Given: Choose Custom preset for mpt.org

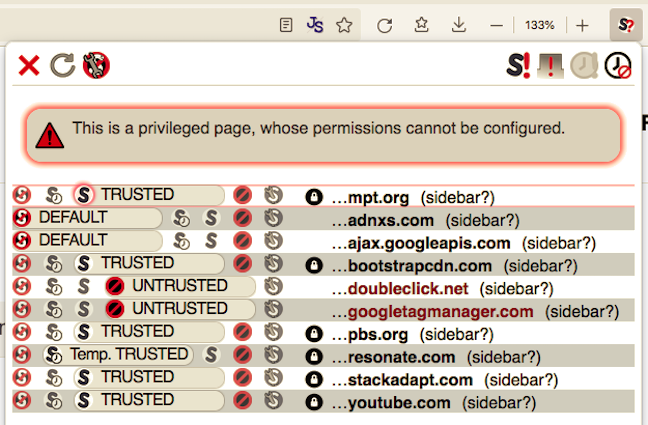Looking at the screenshot, I should 274,195.
